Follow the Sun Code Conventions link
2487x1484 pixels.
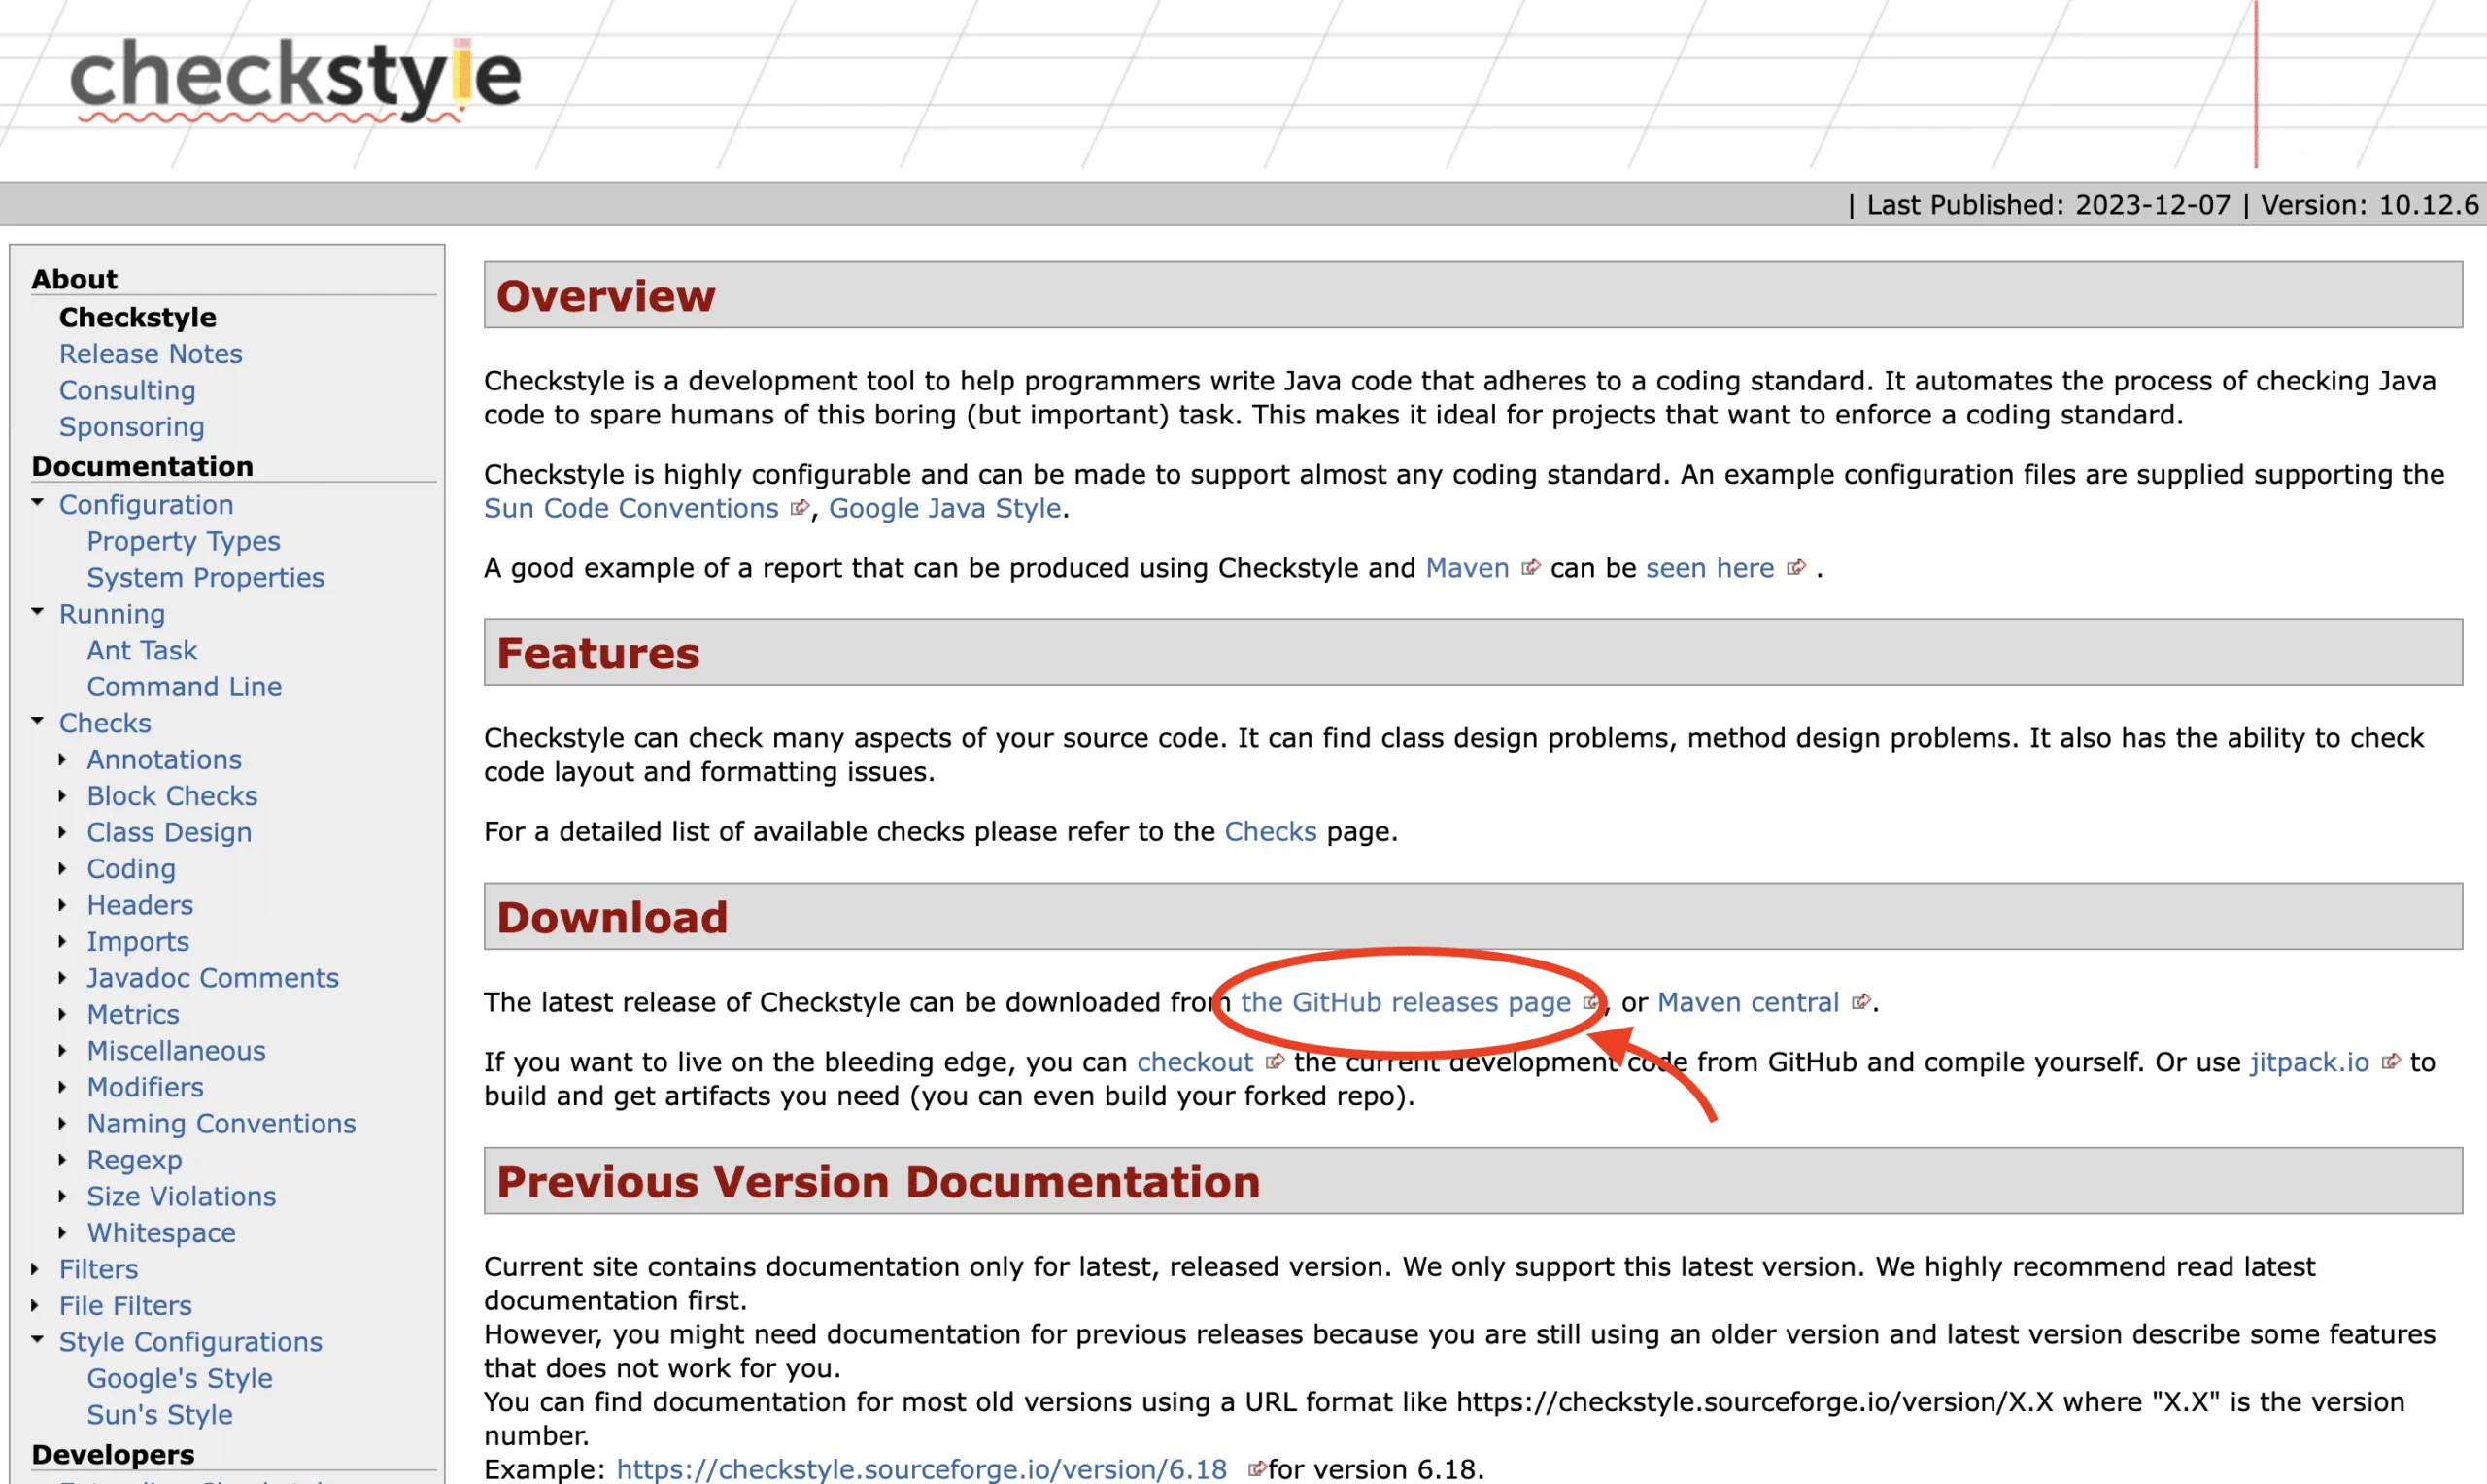pos(631,508)
